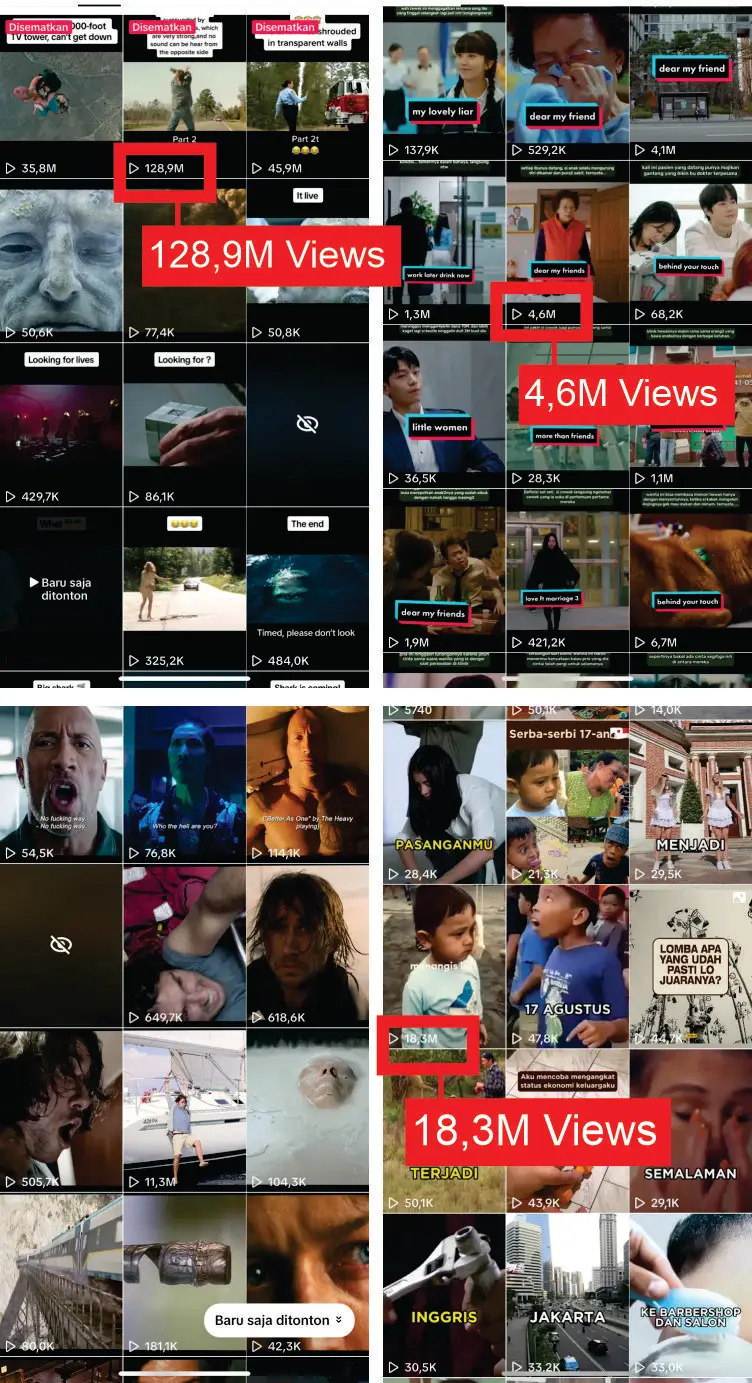Open the 'TERJADI' video with 50,1K views
Image resolution: width=752 pixels, height=1383 pixels.
pos(444,1131)
